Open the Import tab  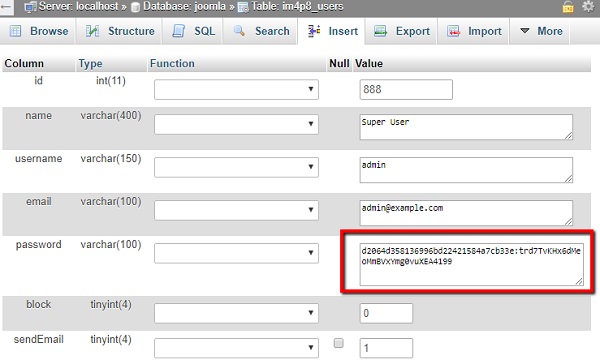(x=474, y=31)
